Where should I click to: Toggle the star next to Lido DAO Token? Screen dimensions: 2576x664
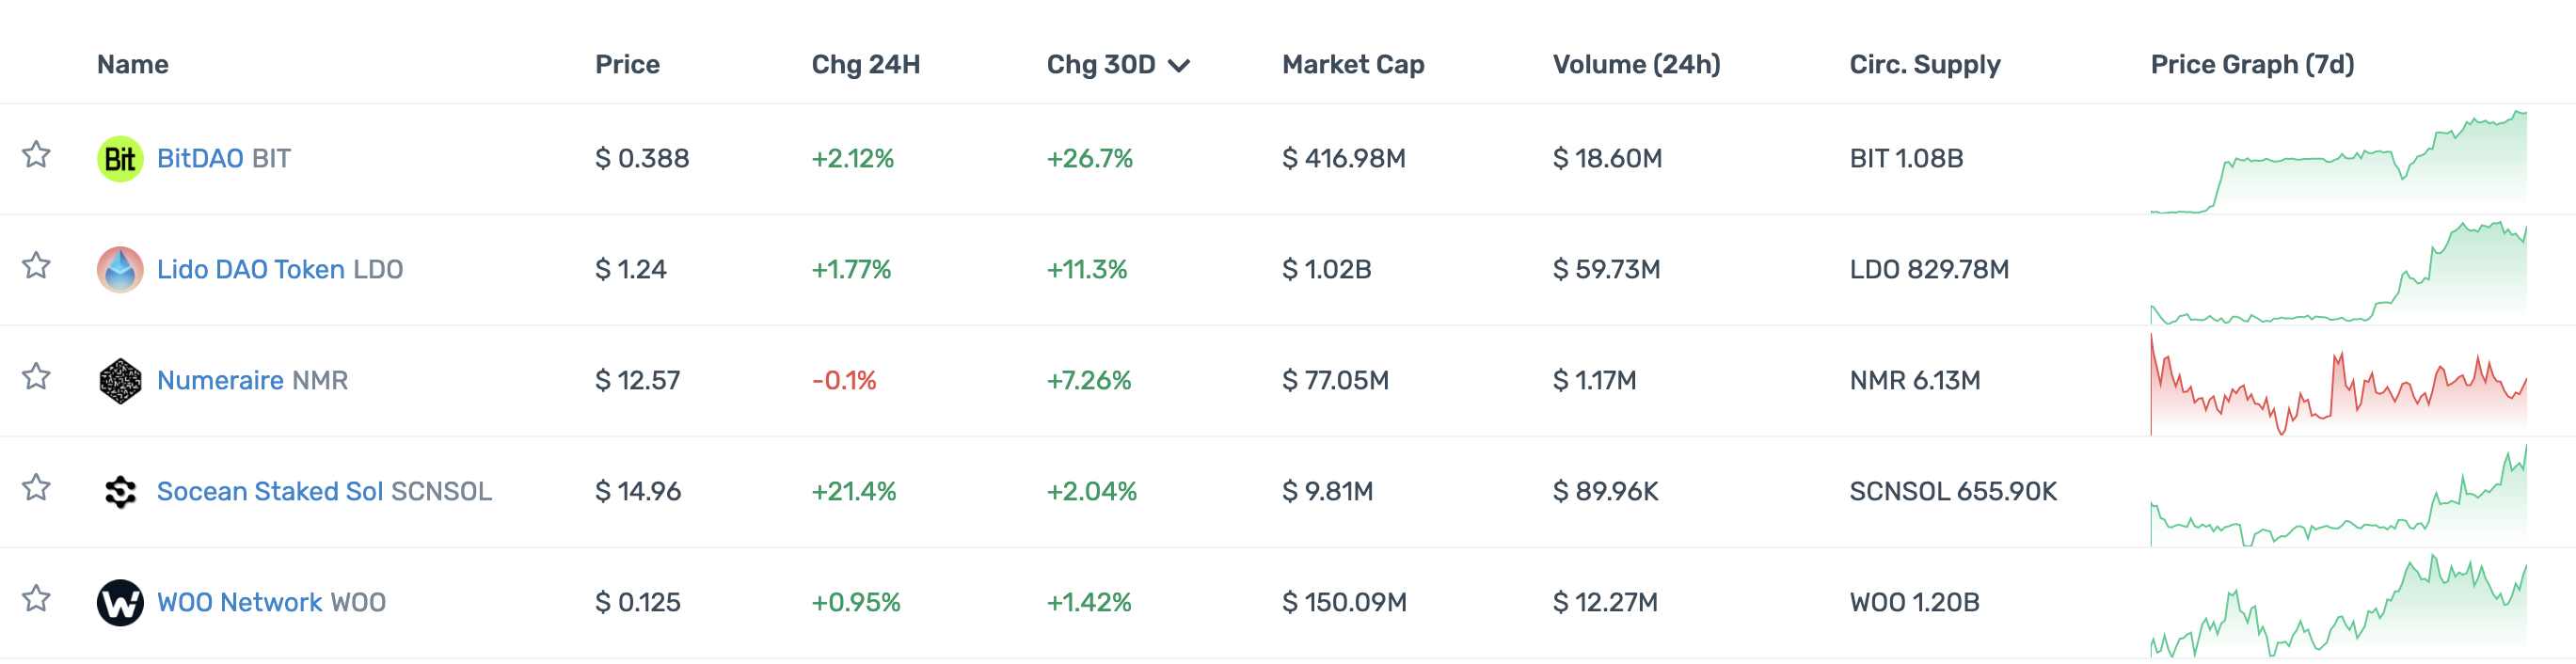point(37,266)
